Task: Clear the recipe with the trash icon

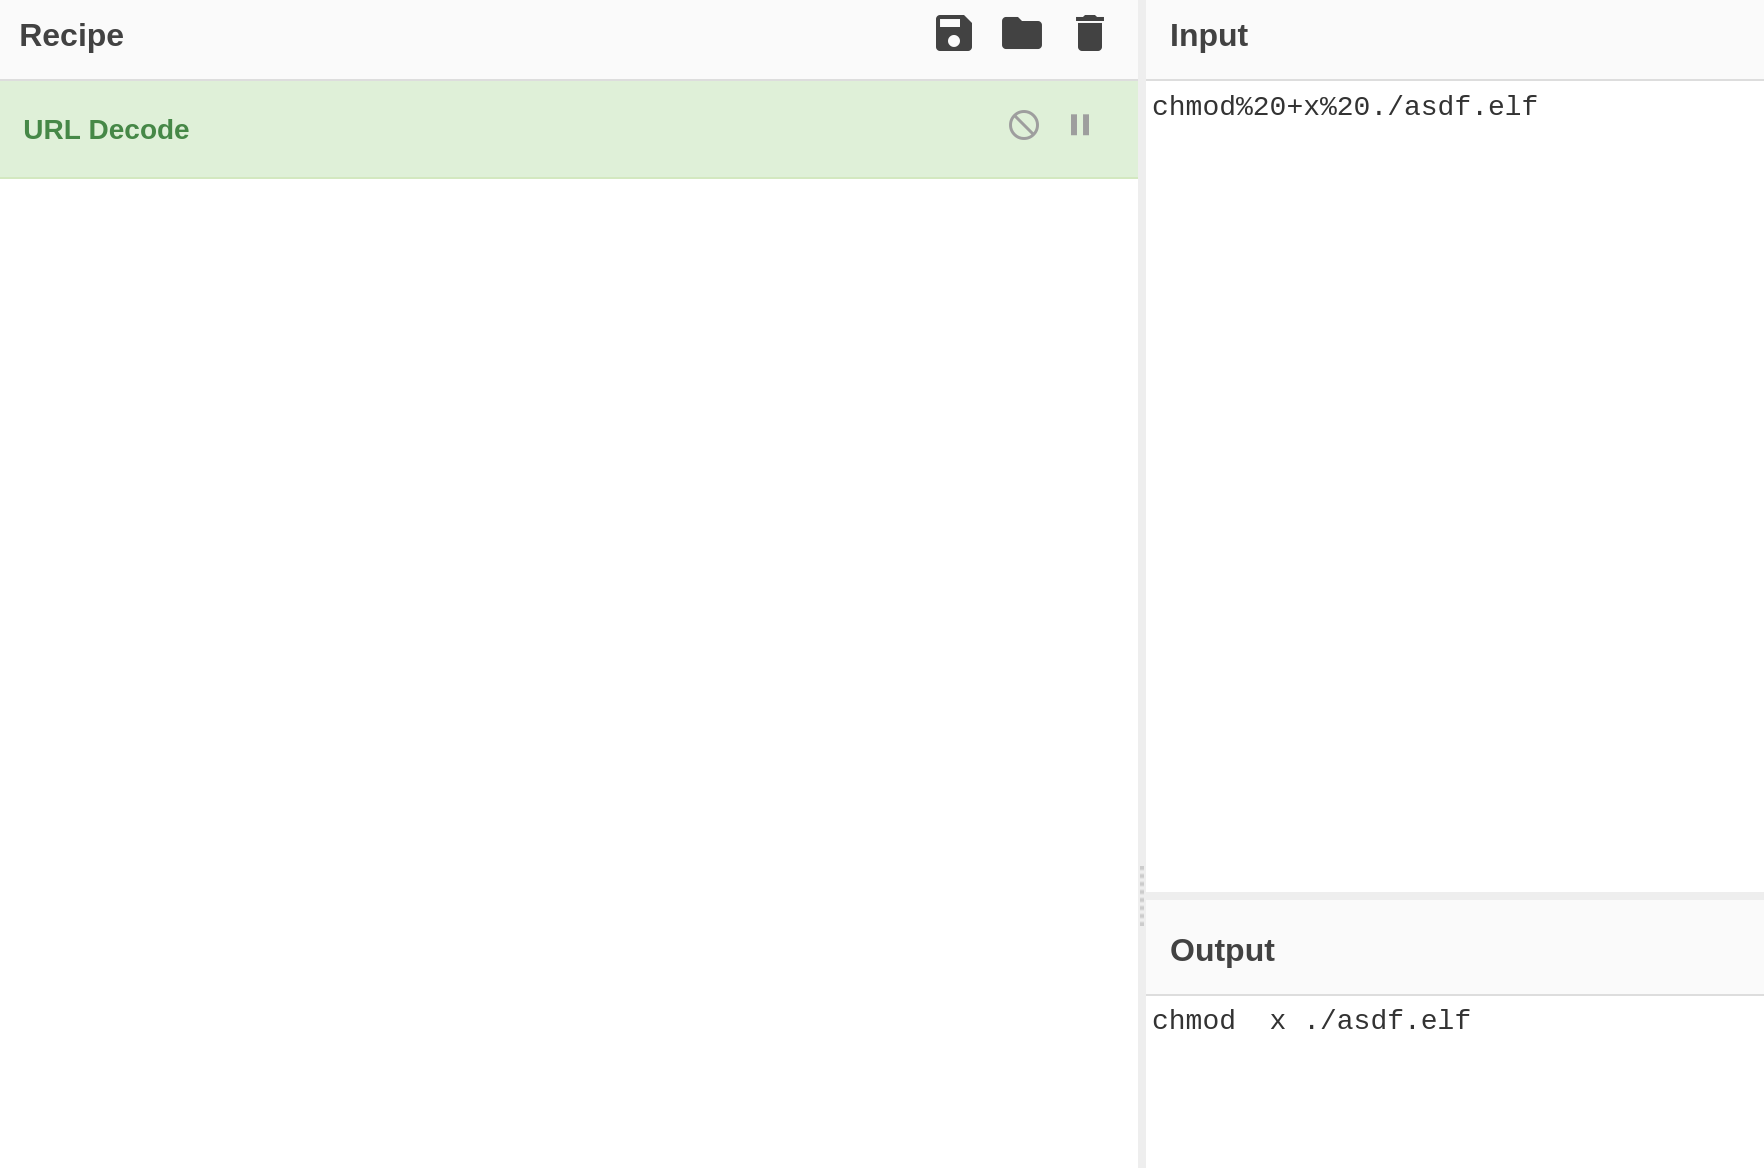Action: 1089,33
